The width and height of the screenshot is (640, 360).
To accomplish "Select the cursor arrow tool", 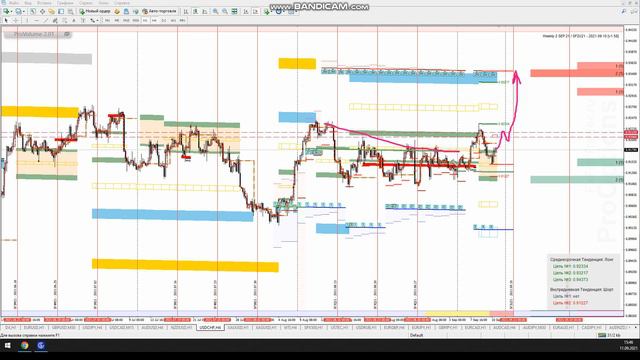I will [x=6, y=20].
